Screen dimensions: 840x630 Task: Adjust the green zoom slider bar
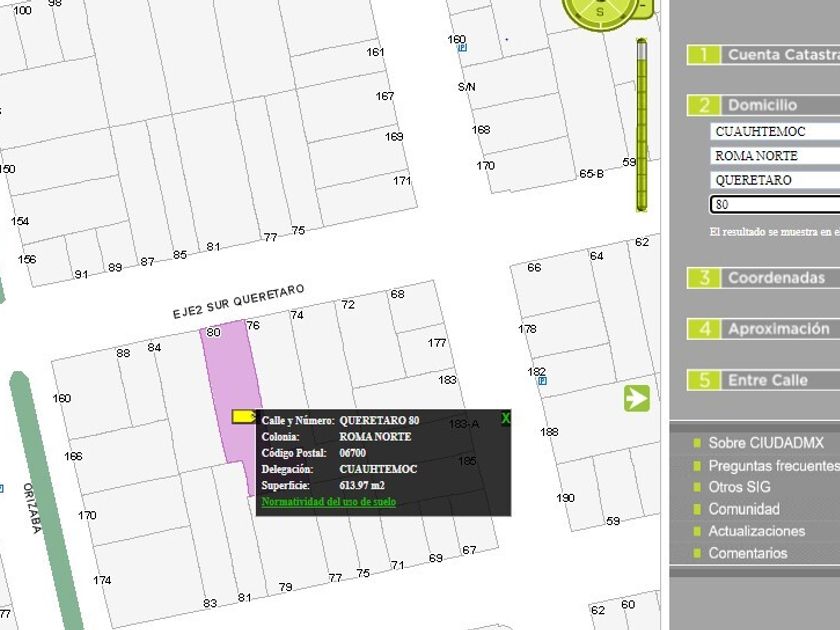tap(642, 124)
